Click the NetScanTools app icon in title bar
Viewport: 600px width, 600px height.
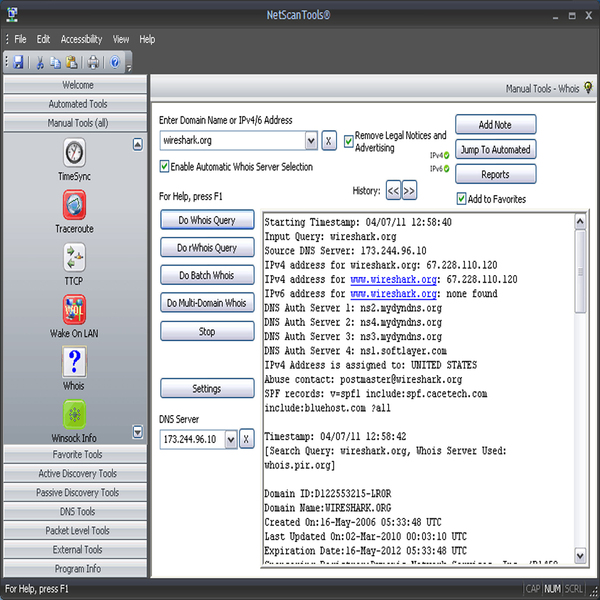click(x=12, y=15)
